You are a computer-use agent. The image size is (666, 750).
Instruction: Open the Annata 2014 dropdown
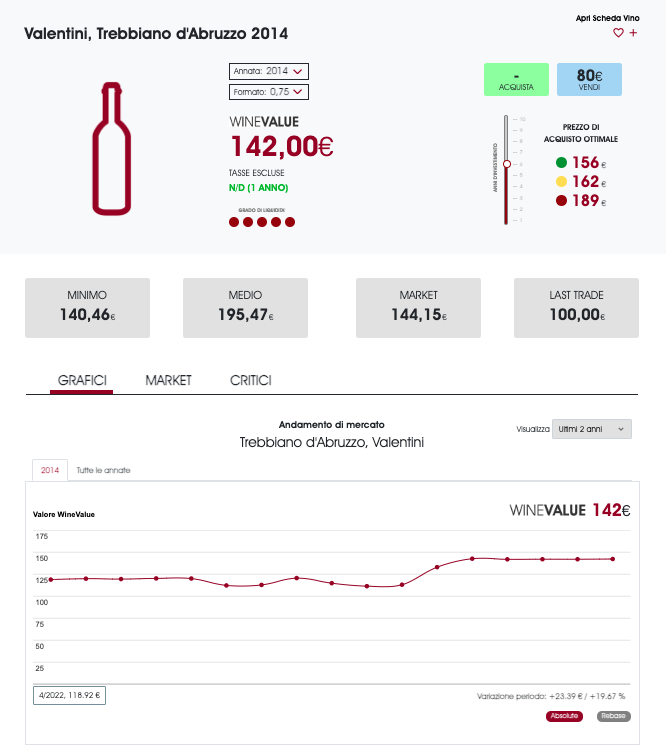click(x=268, y=71)
